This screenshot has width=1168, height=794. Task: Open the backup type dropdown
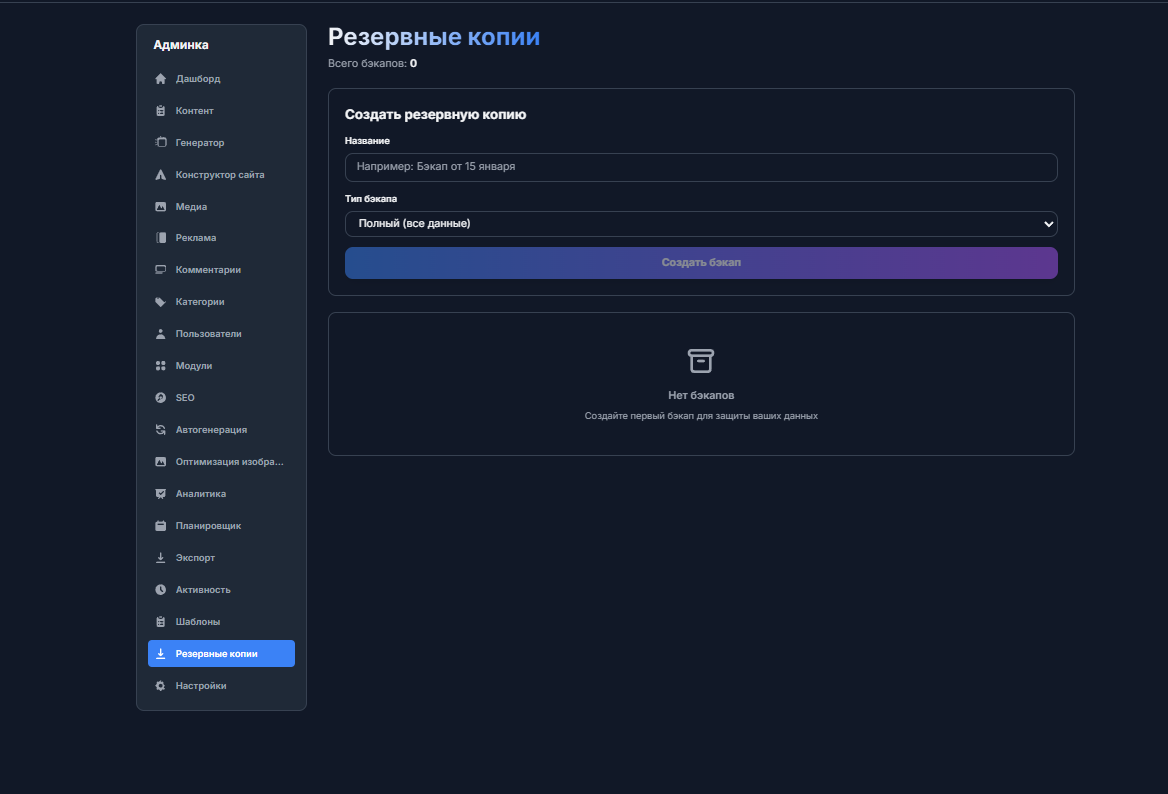coord(700,224)
